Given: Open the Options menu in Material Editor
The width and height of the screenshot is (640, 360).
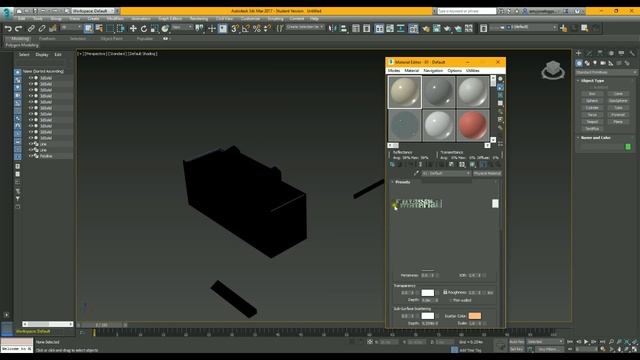Looking at the screenshot, I should [454, 71].
